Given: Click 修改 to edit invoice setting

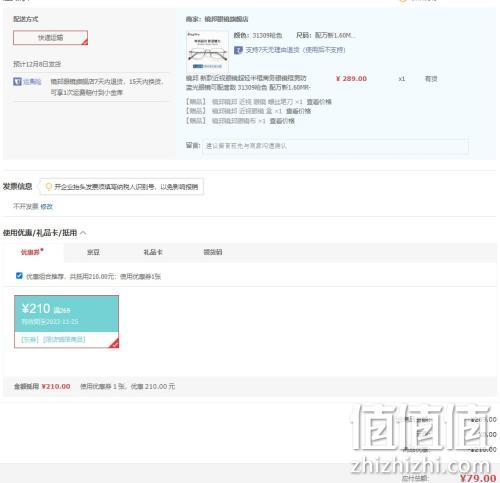Looking at the screenshot, I should pos(46,207).
